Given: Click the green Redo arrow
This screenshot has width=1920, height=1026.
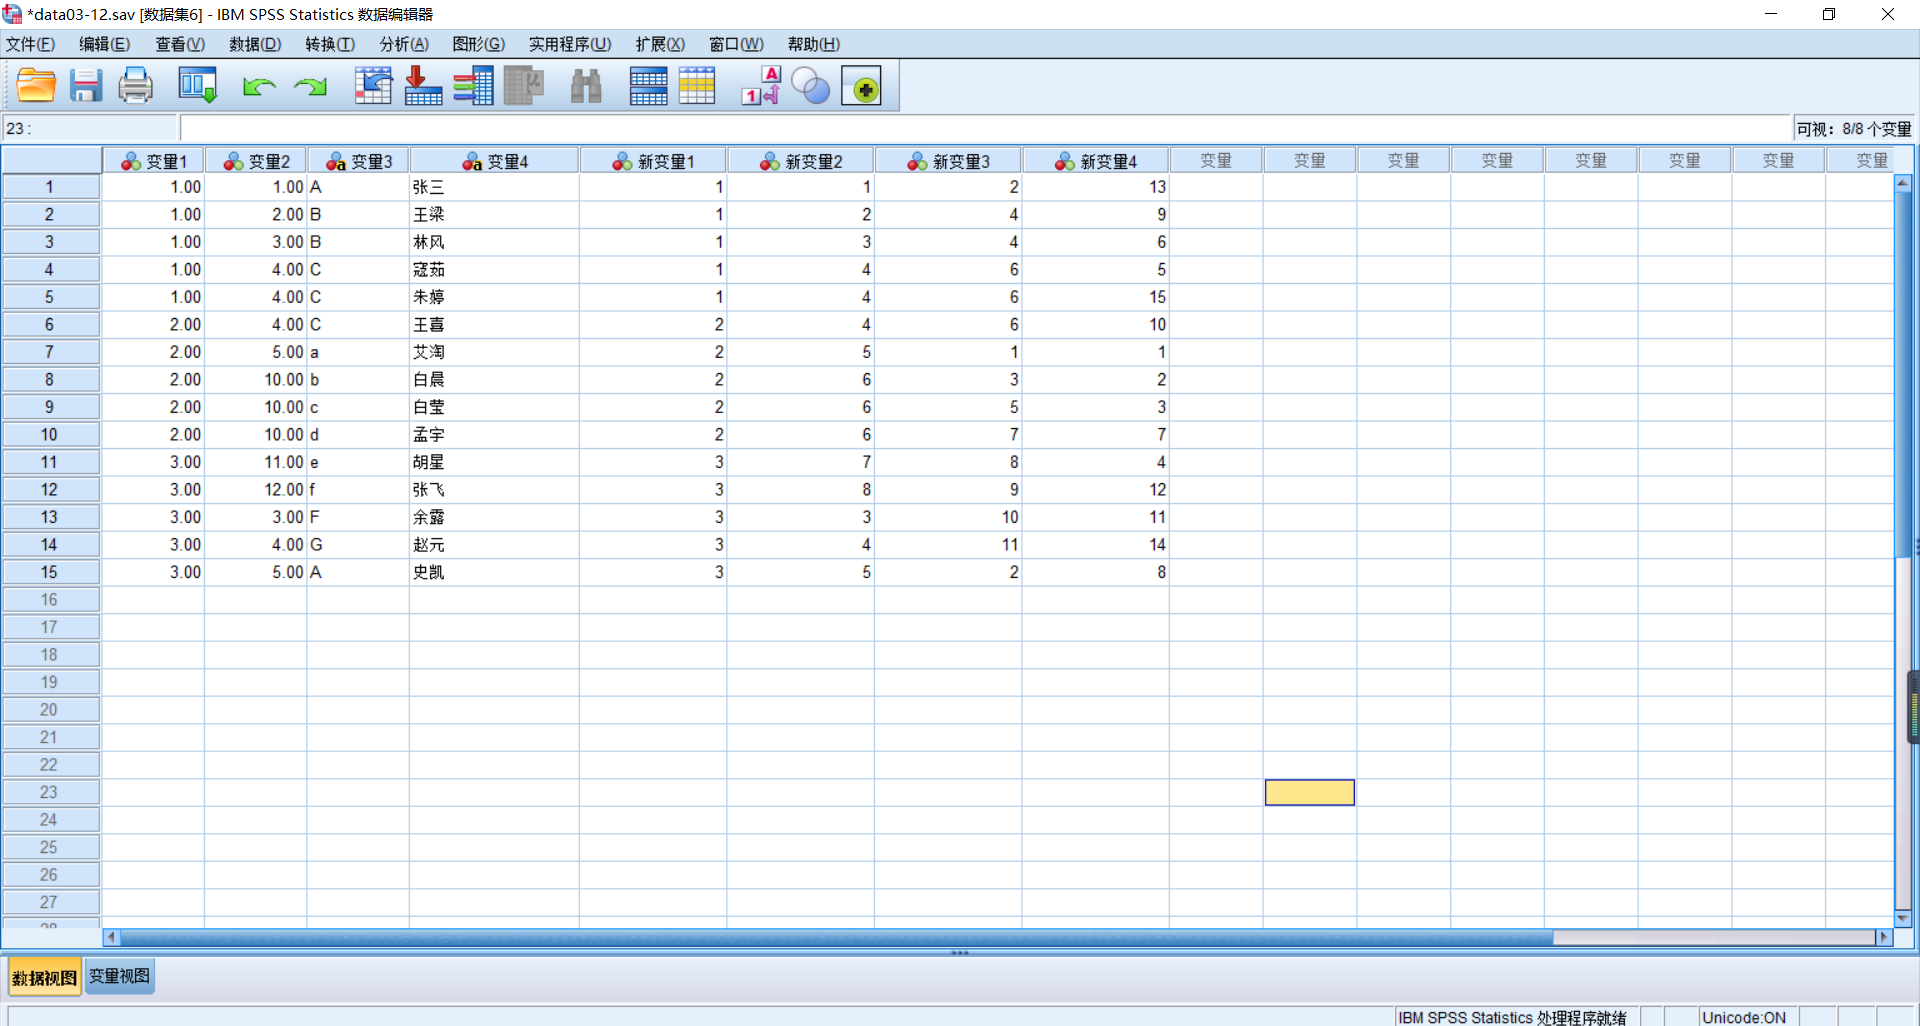Looking at the screenshot, I should (x=310, y=87).
